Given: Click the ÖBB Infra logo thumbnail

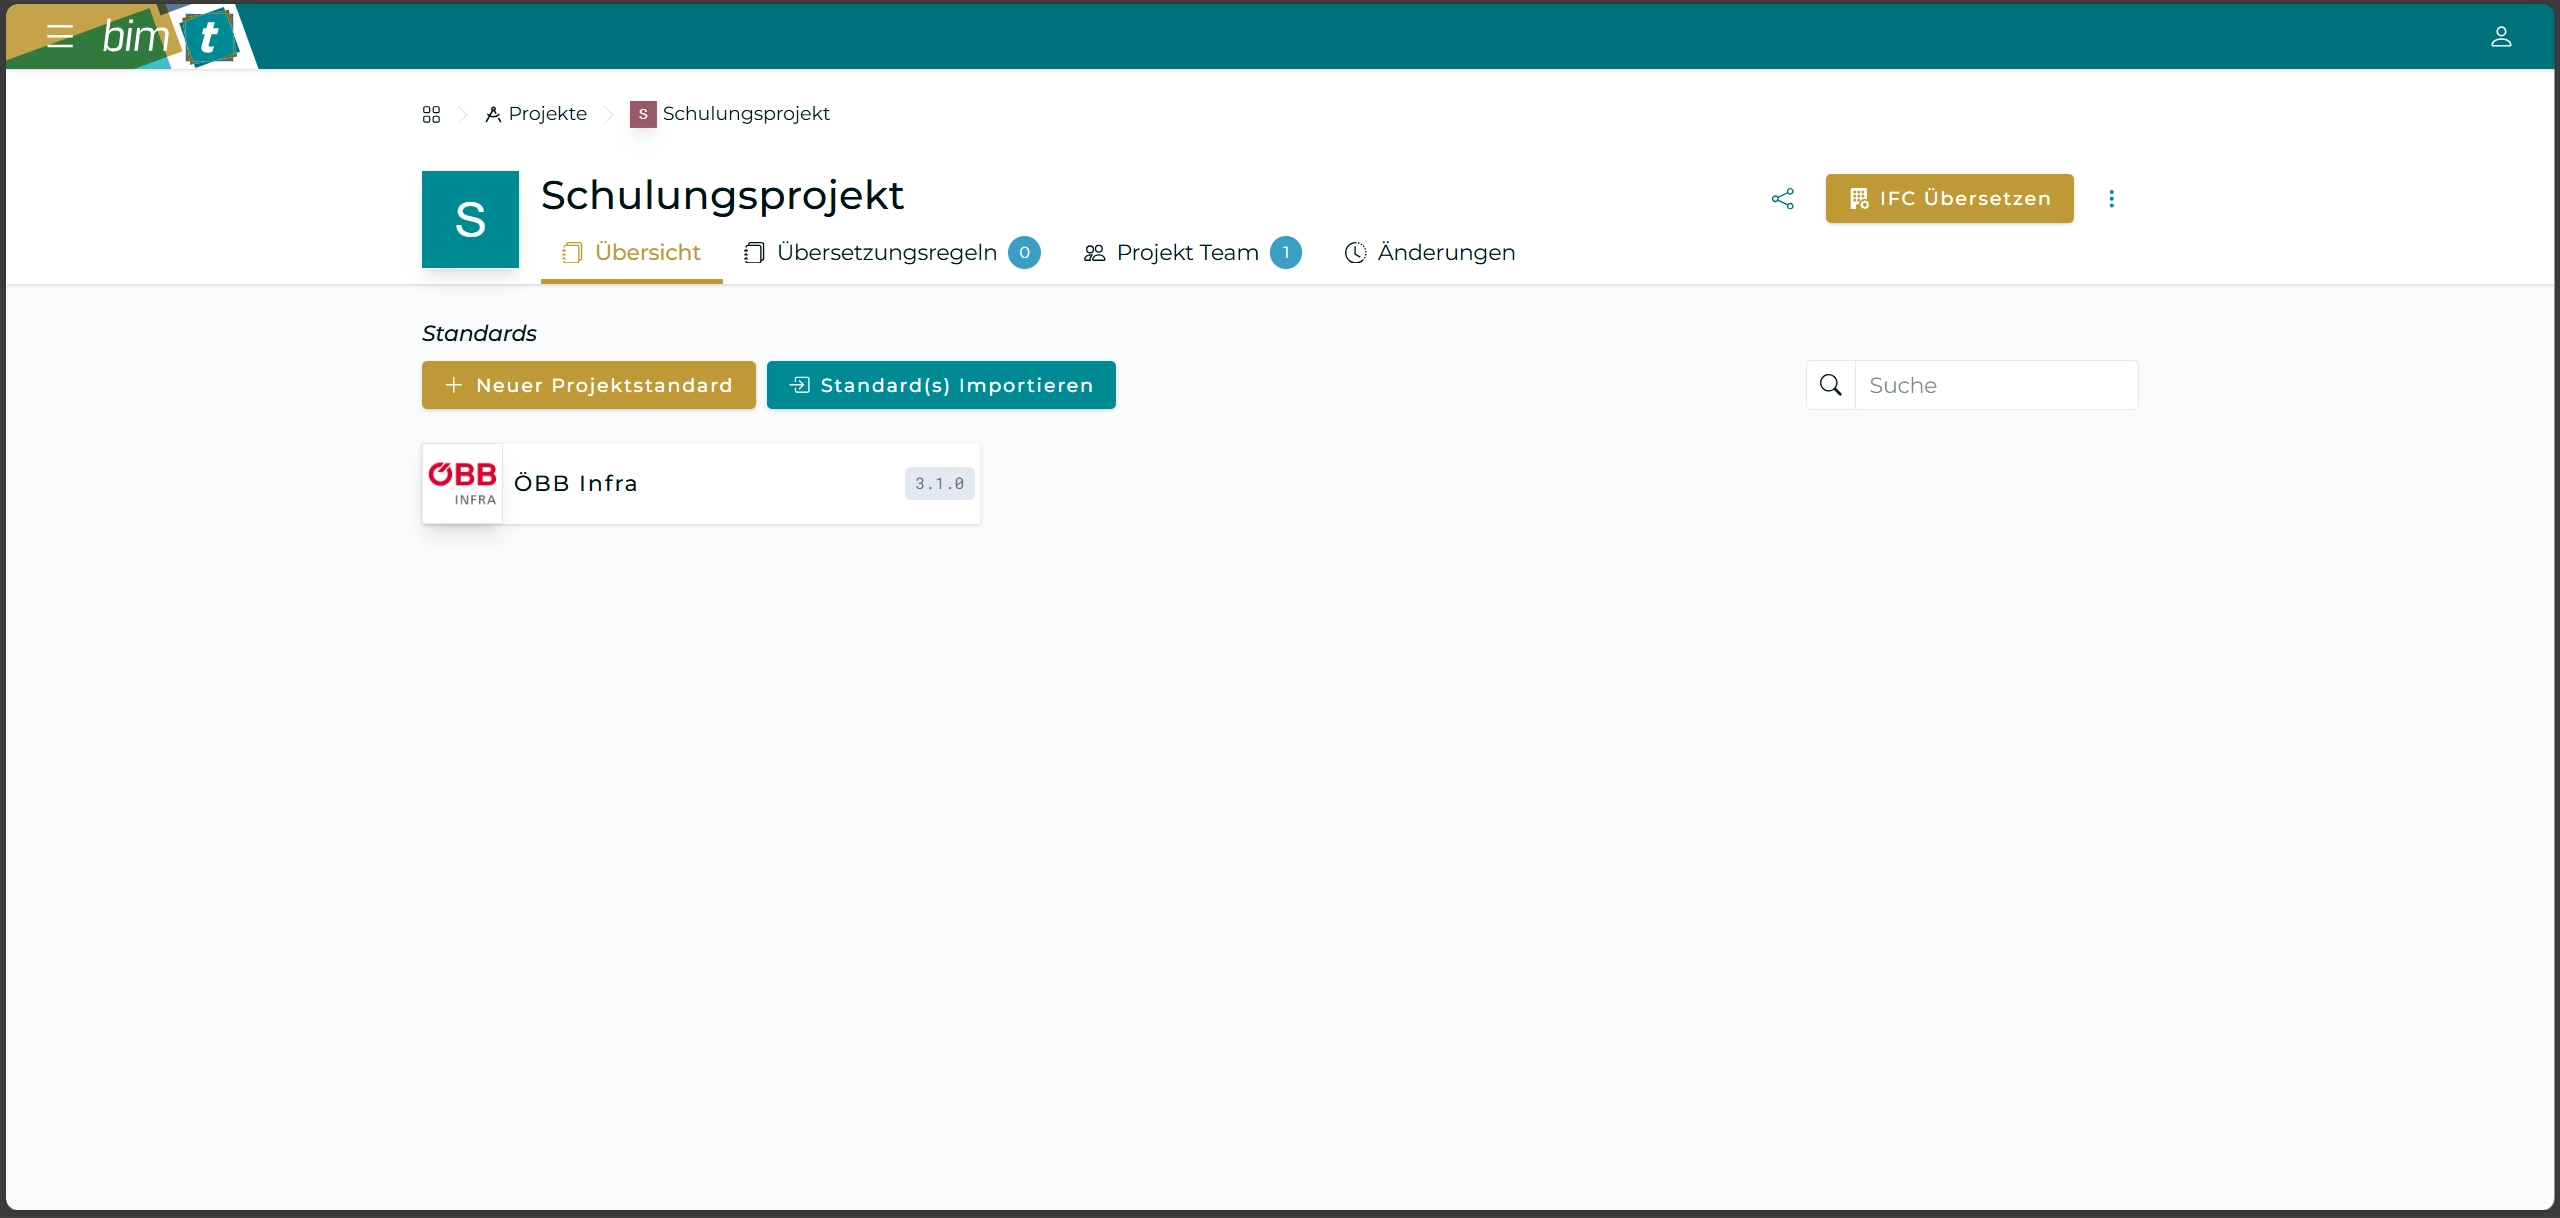Looking at the screenshot, I should (463, 483).
